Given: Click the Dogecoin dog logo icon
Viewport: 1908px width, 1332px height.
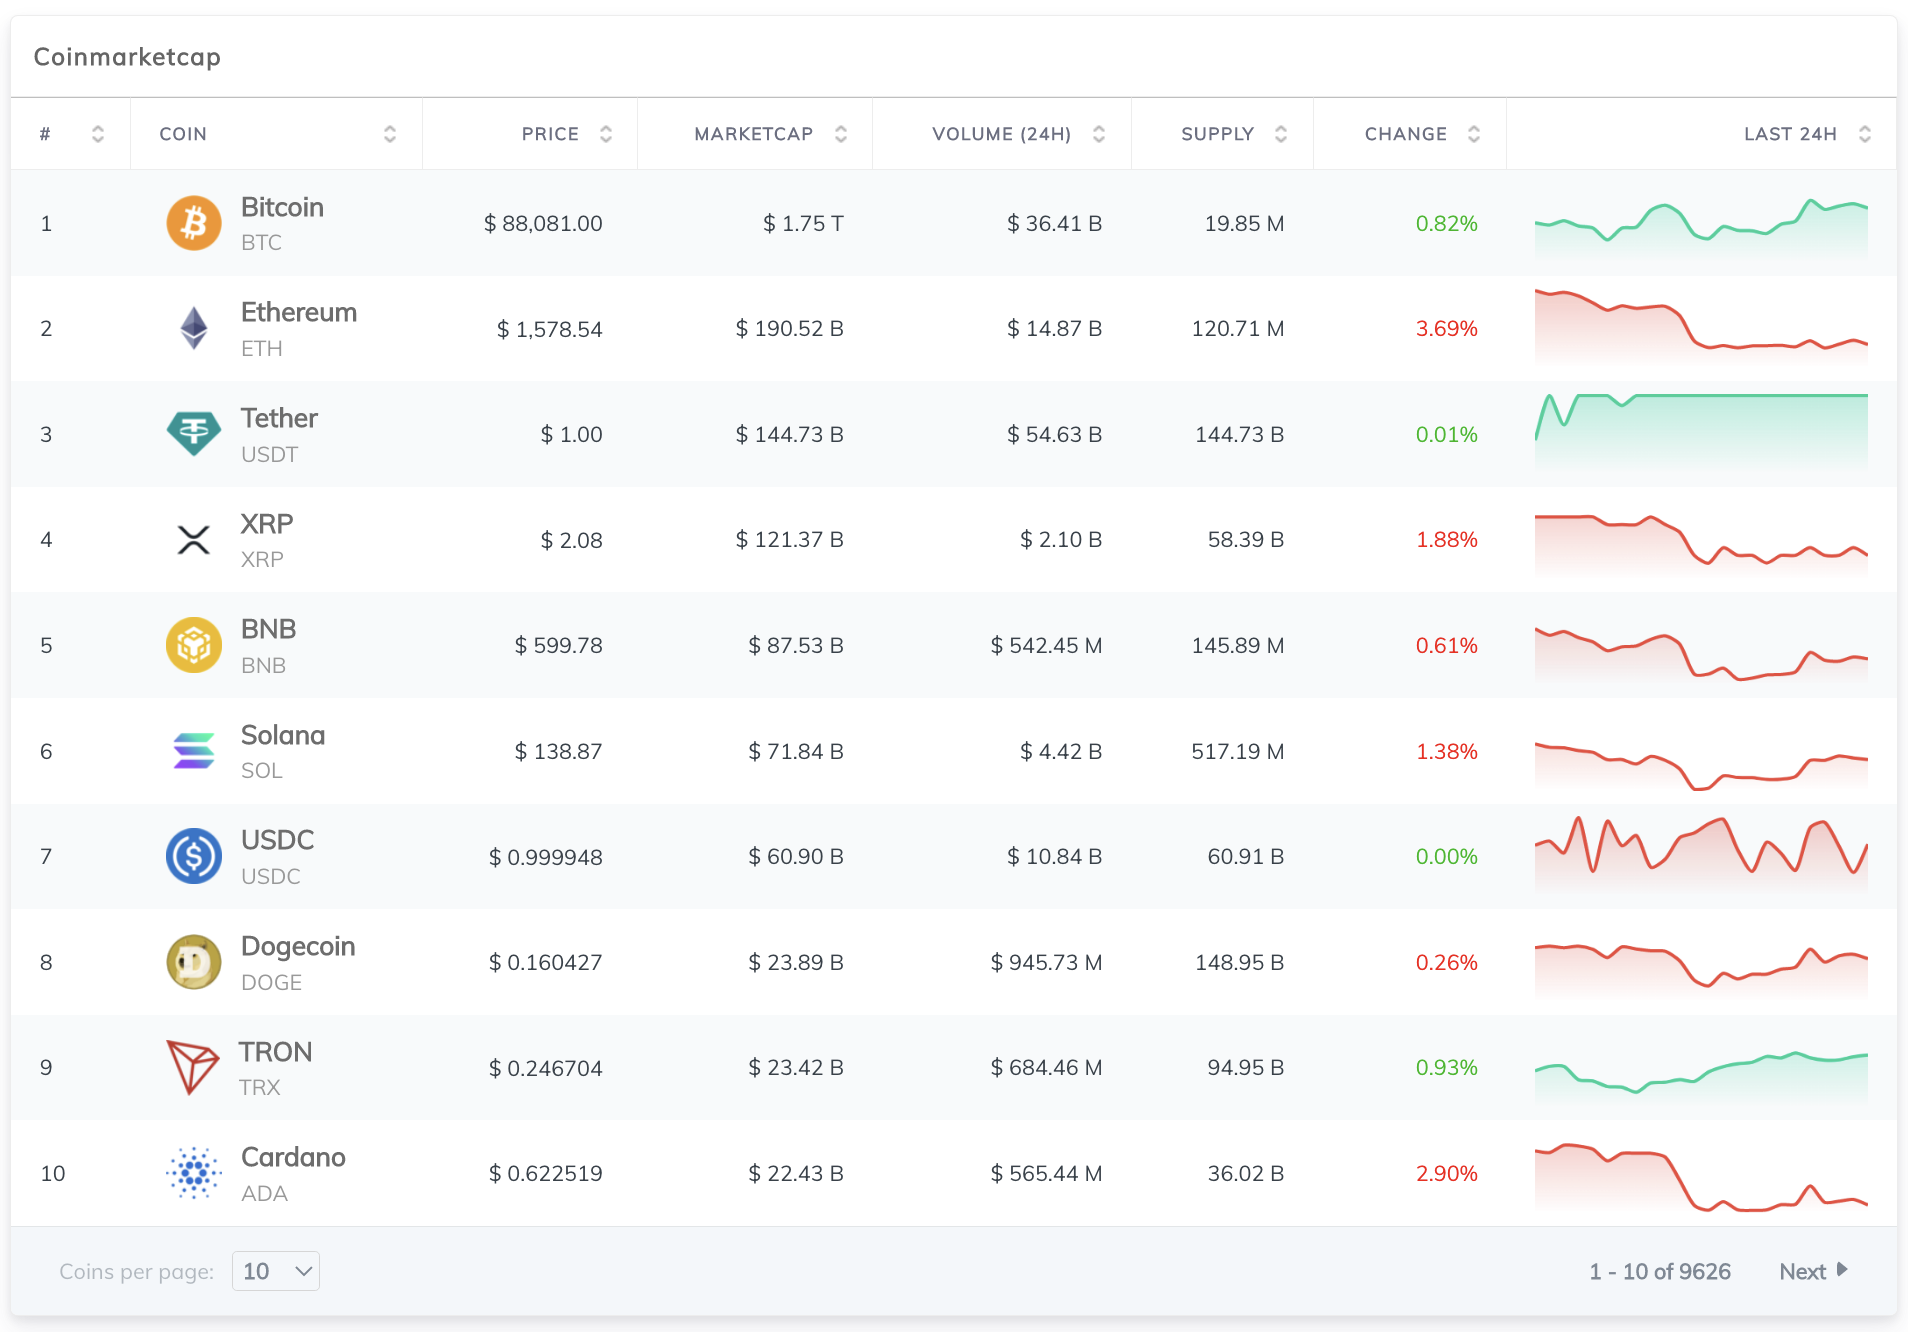Looking at the screenshot, I should pos(193,962).
